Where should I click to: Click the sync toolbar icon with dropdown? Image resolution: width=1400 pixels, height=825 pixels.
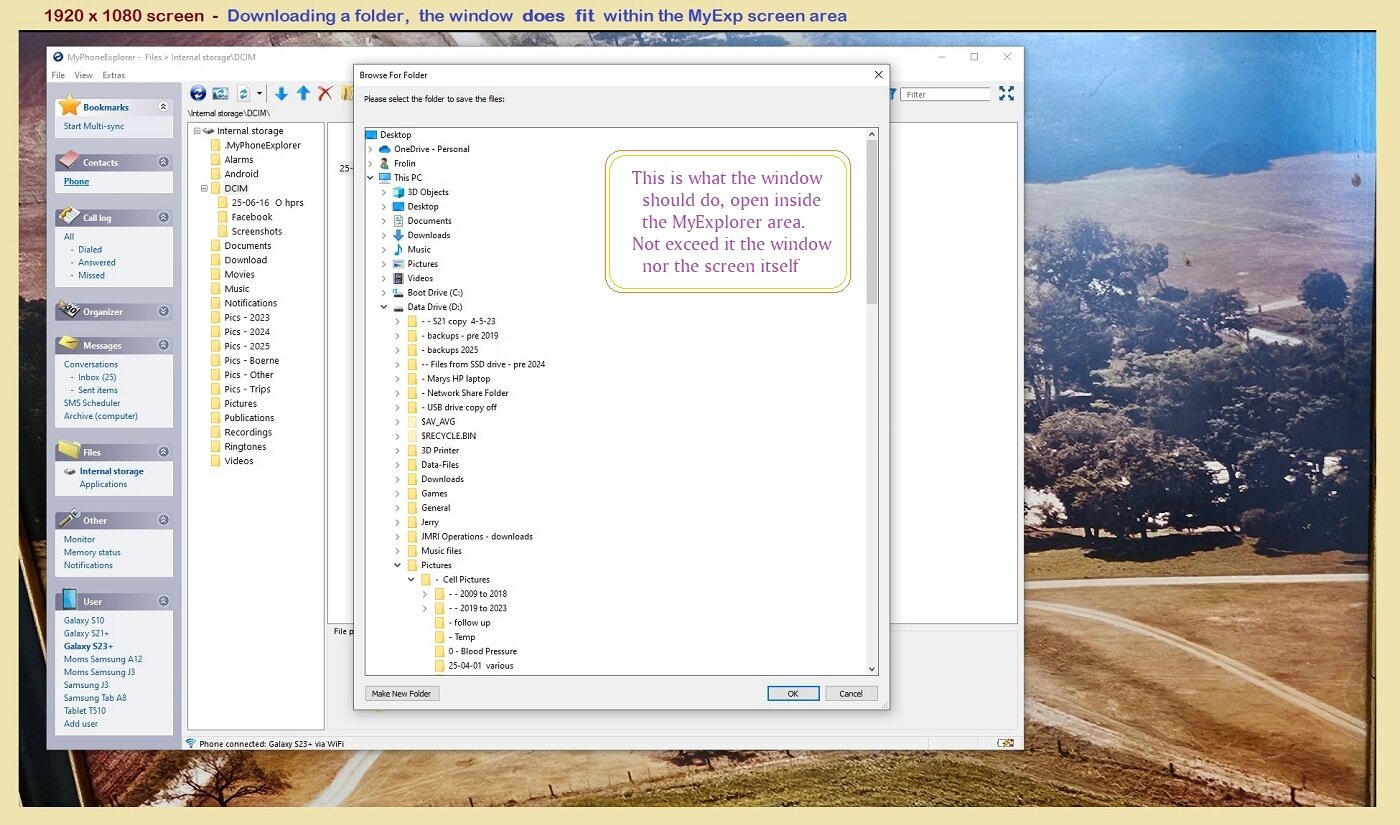click(243, 93)
